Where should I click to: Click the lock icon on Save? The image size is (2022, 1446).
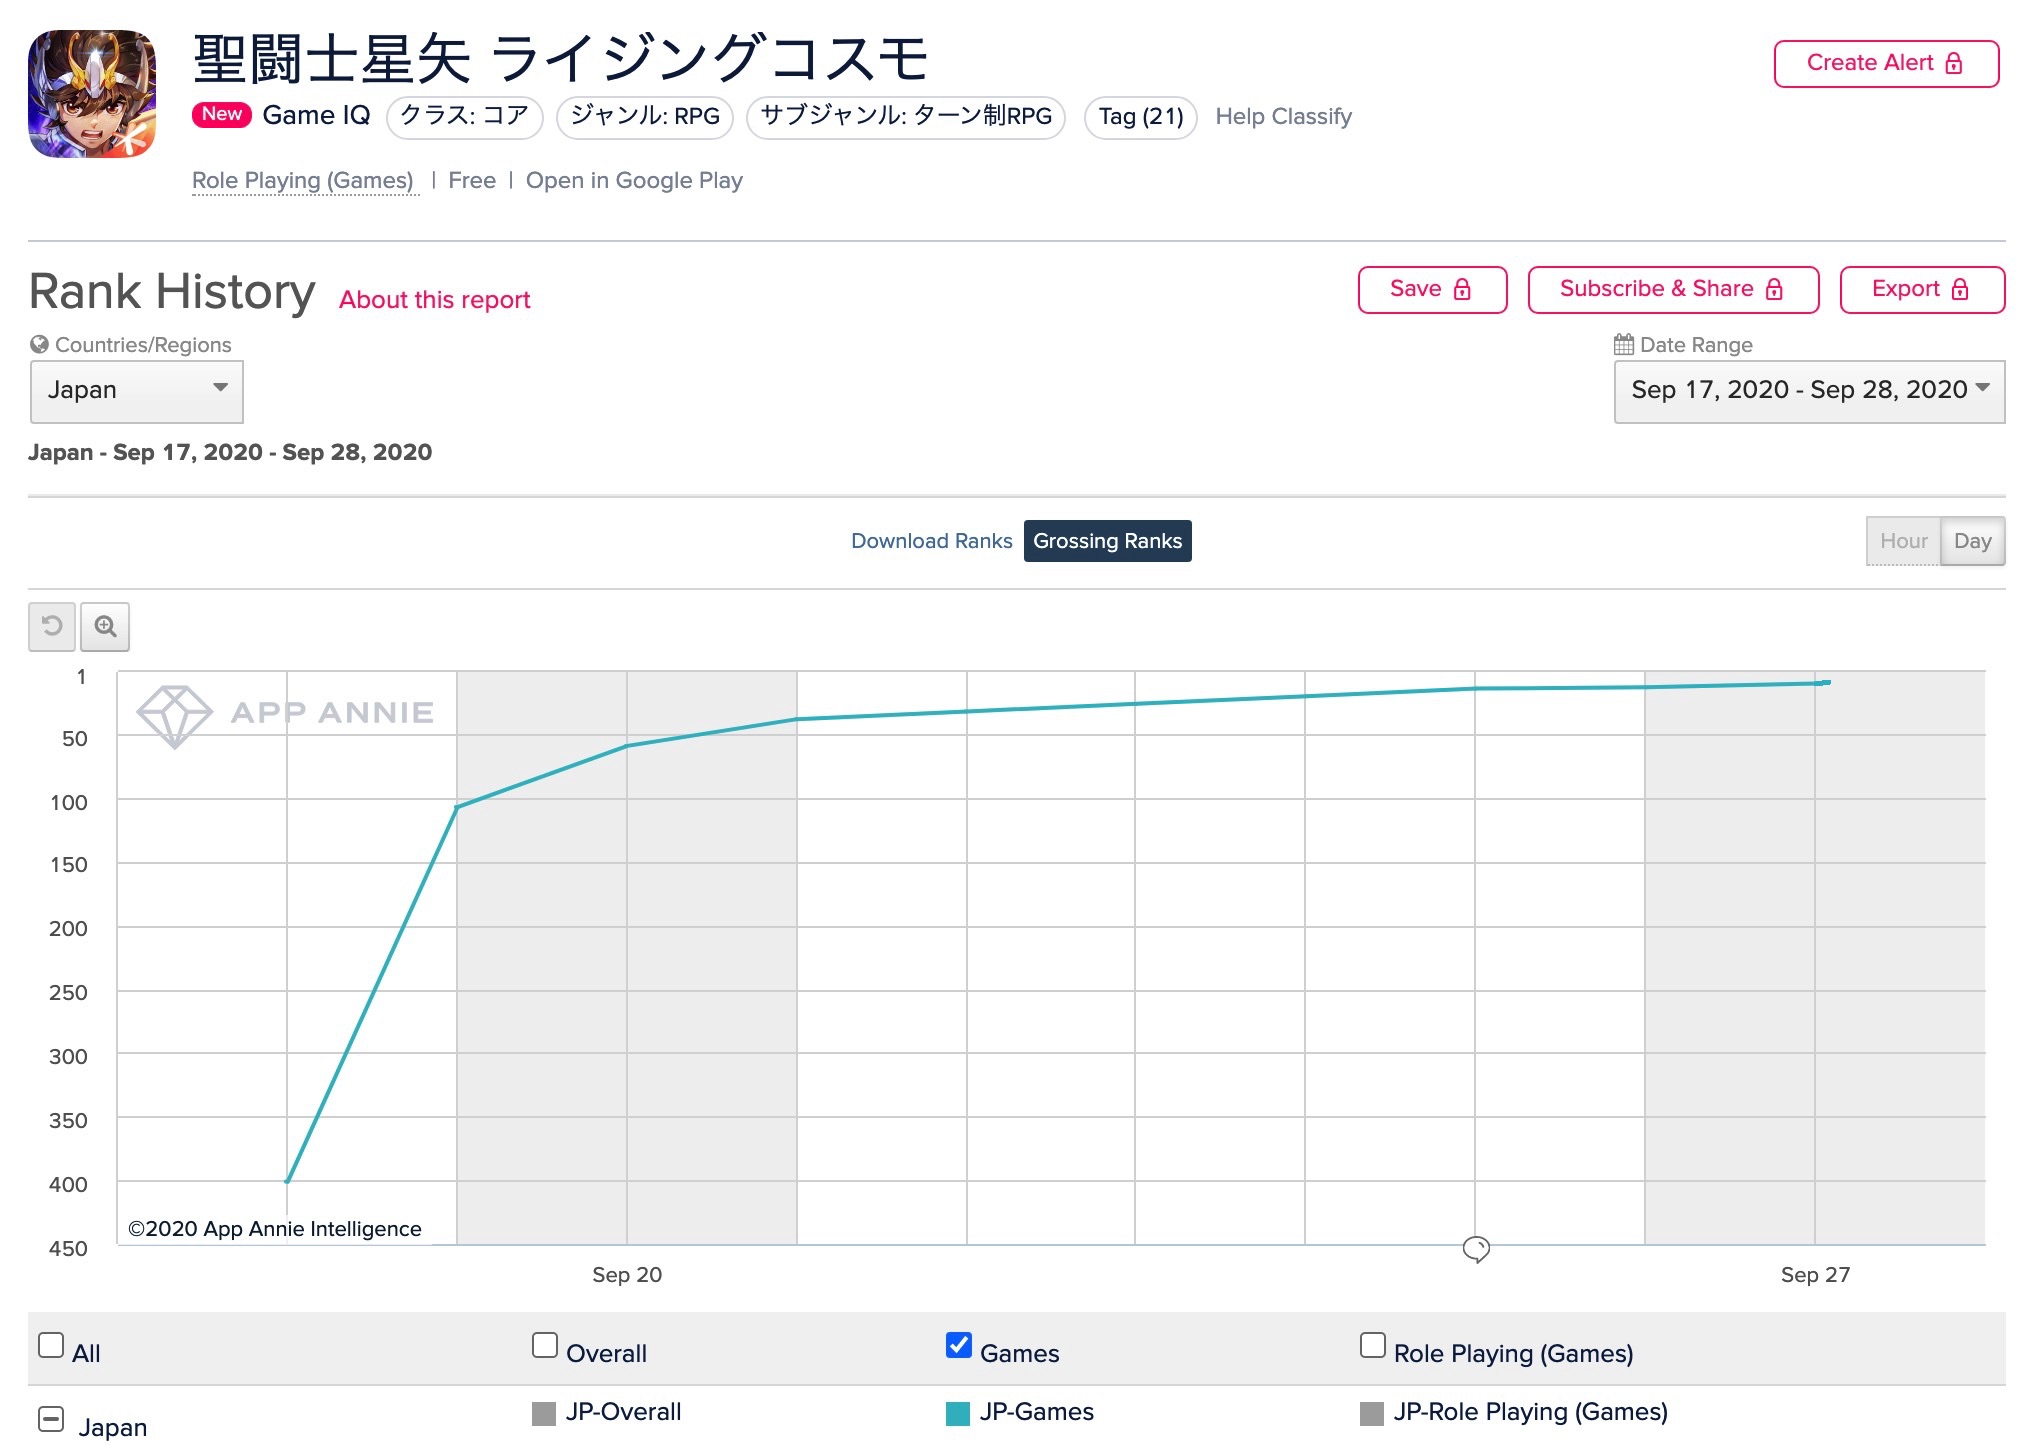[x=1462, y=289]
